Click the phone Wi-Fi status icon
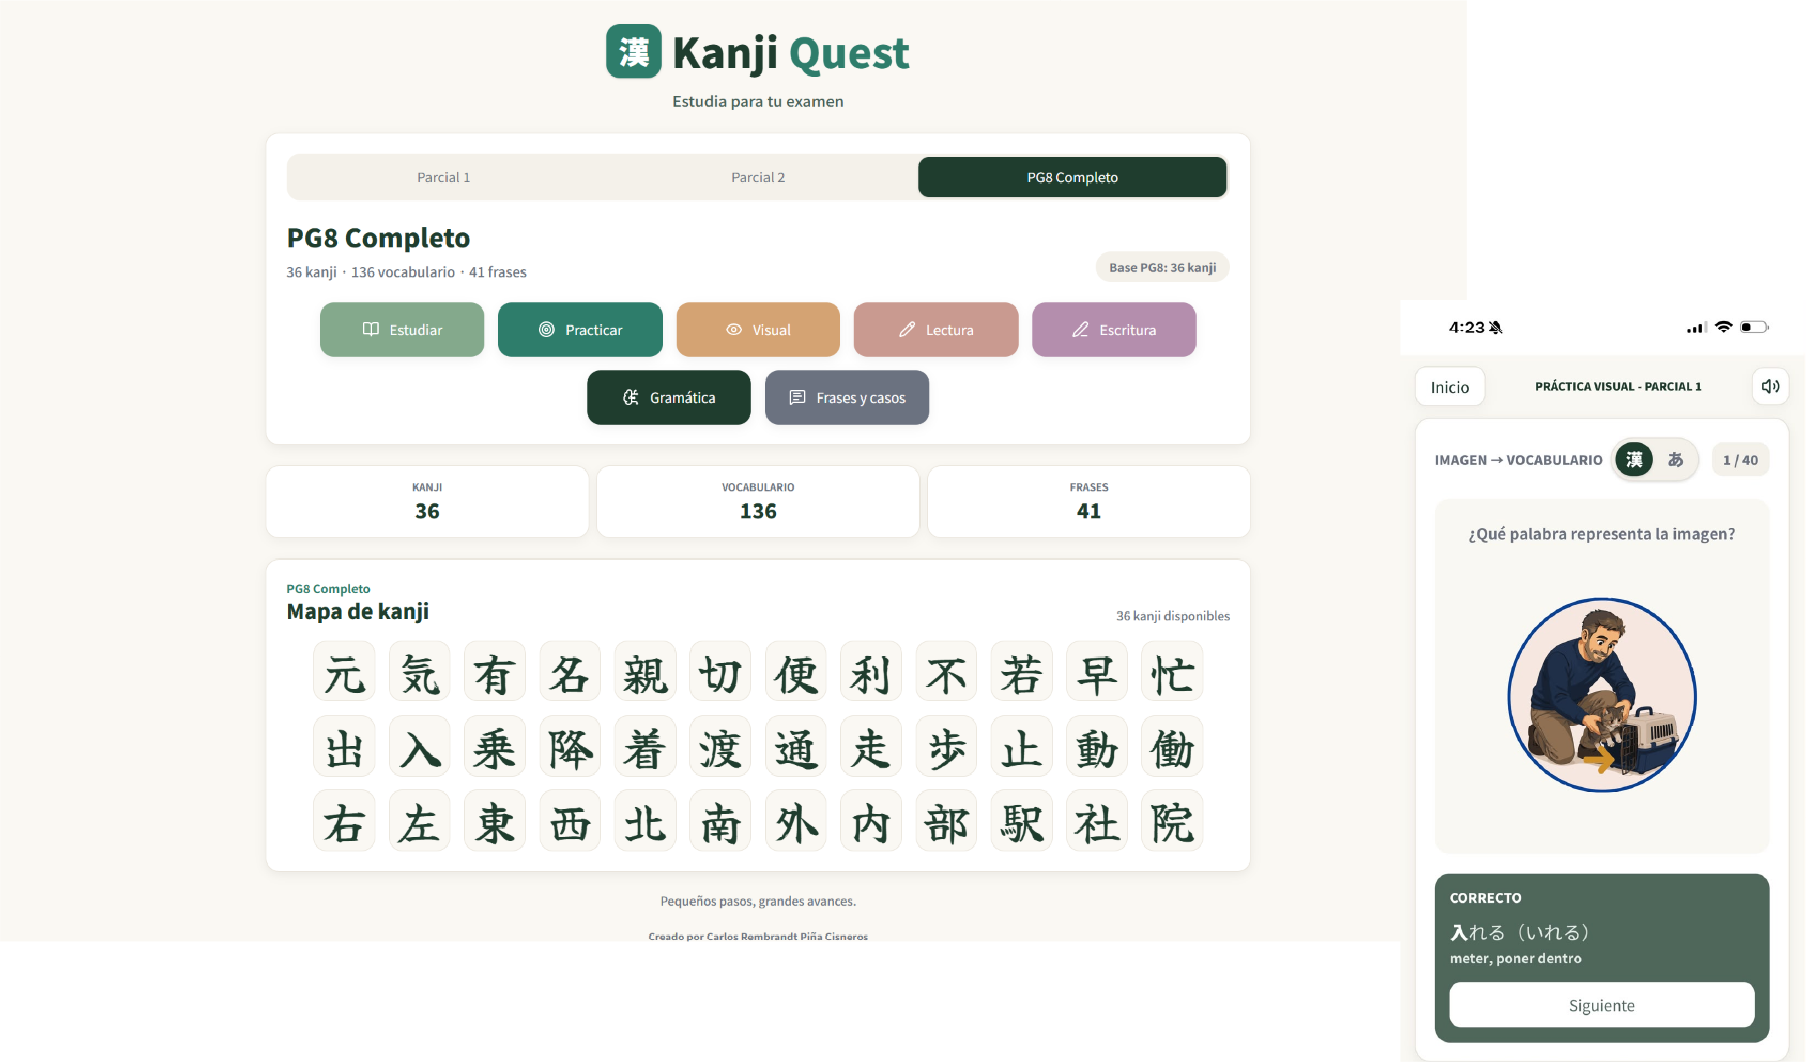Image resolution: width=1806 pixels, height=1062 pixels. click(1723, 327)
